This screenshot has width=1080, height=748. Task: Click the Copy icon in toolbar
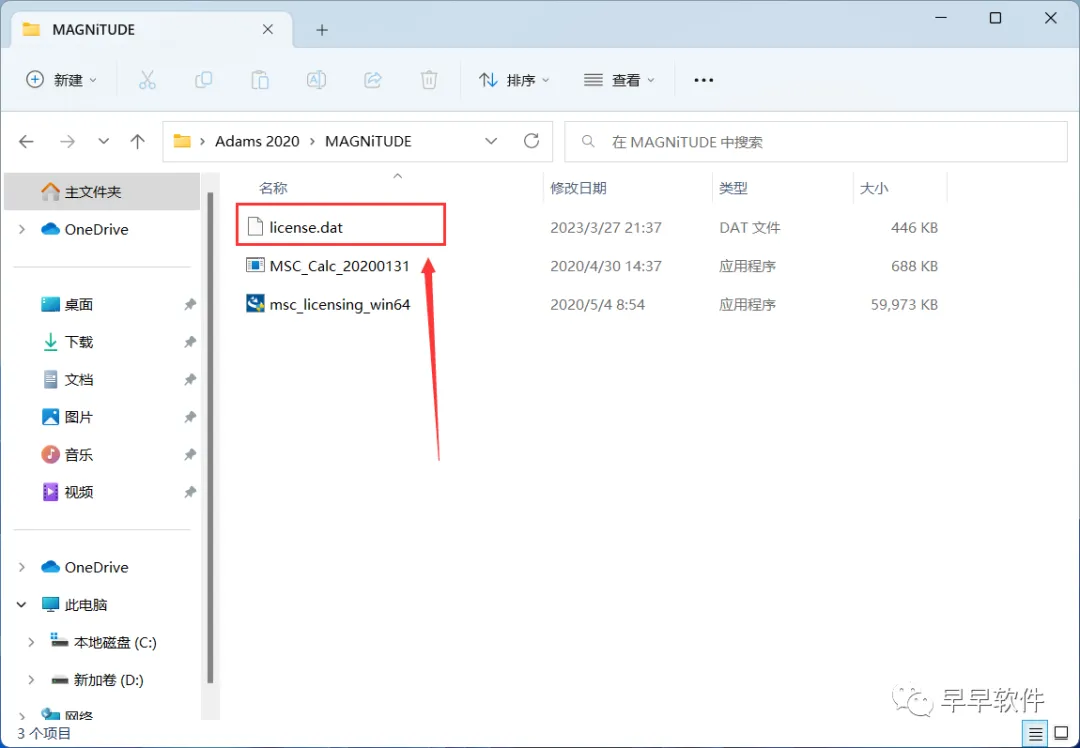point(203,80)
